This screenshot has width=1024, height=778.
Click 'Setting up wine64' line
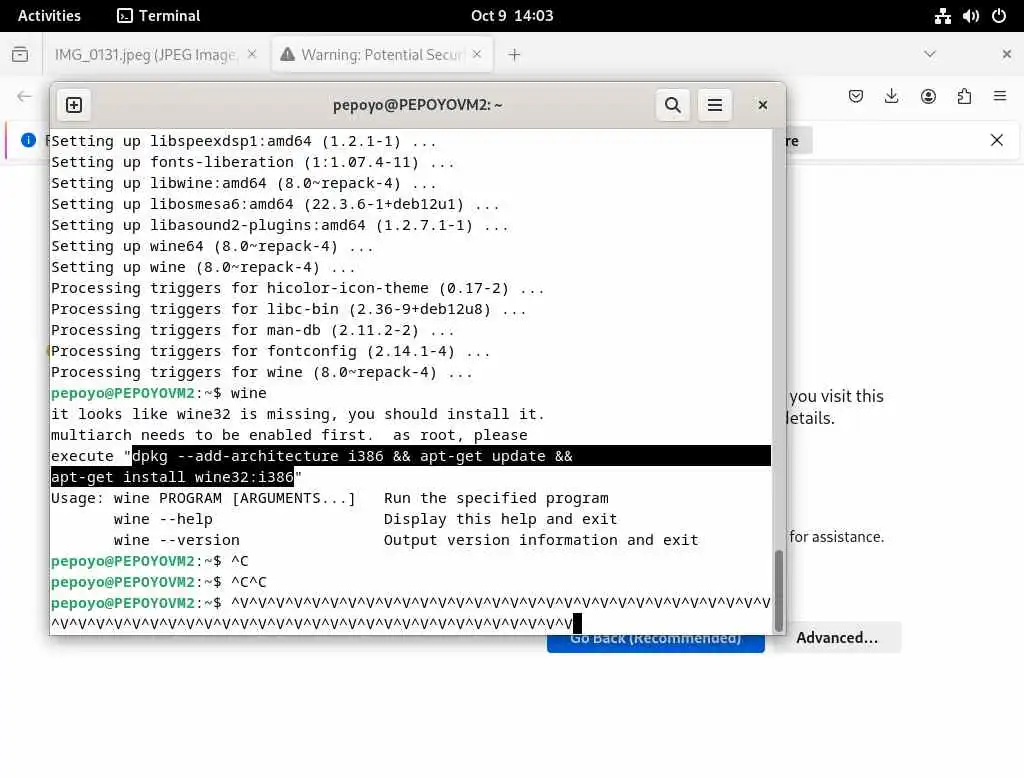(212, 246)
